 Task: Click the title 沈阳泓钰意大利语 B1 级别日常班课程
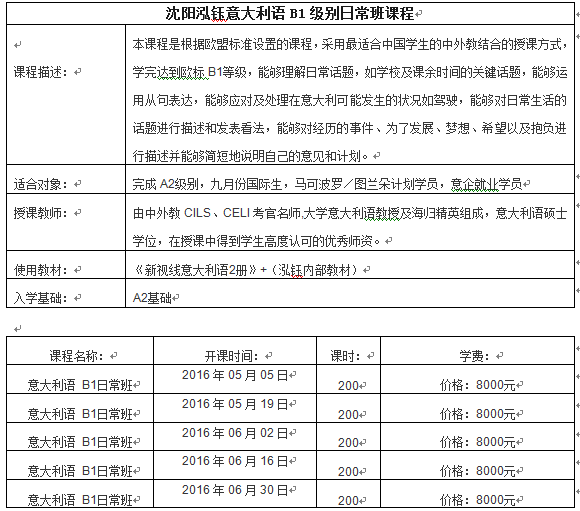pos(289,14)
